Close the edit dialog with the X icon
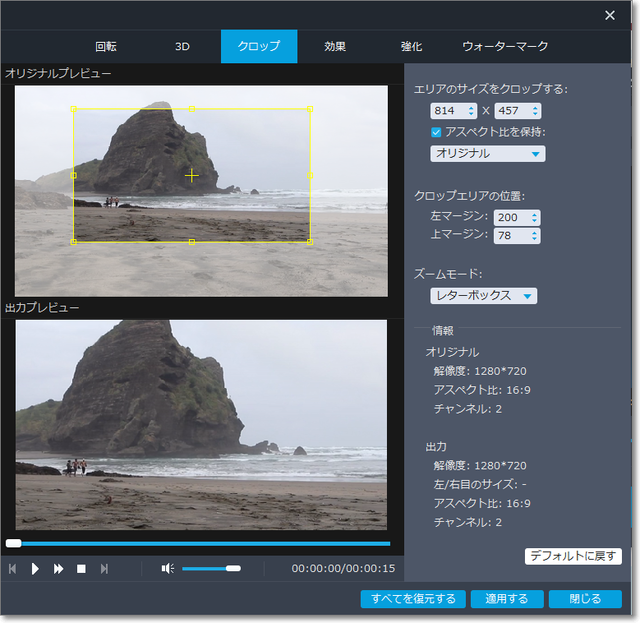The height and width of the screenshot is (623, 640). (610, 15)
